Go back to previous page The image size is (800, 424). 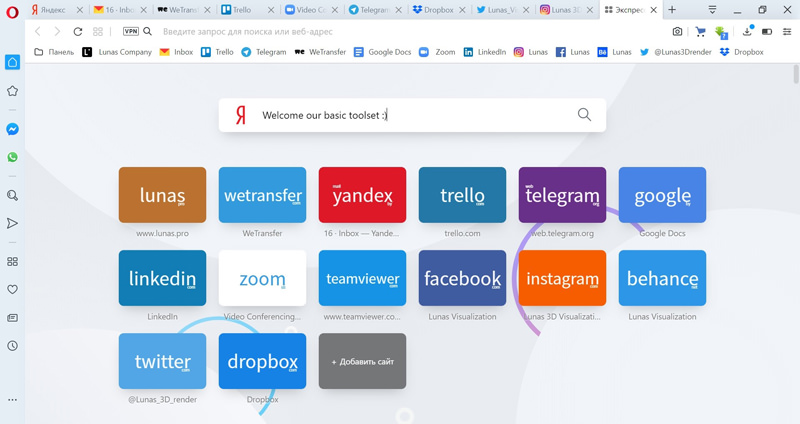coord(38,32)
